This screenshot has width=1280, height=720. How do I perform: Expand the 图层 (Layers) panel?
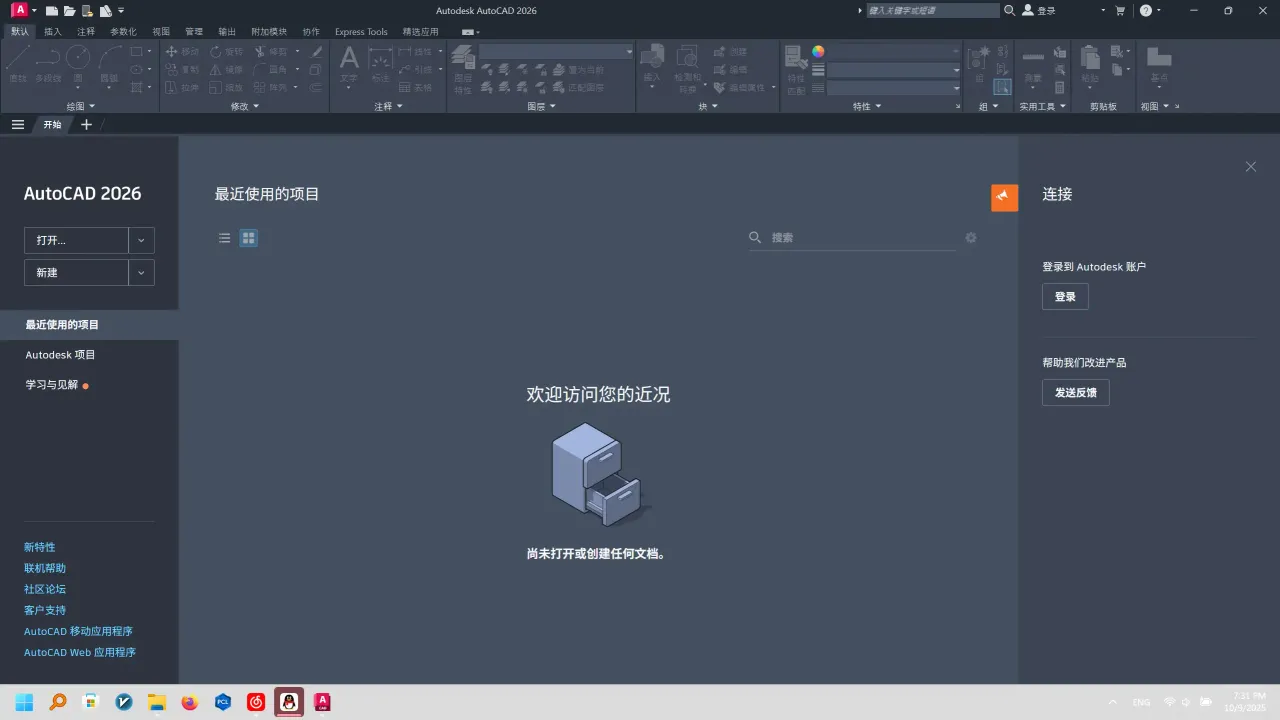[x=541, y=106]
